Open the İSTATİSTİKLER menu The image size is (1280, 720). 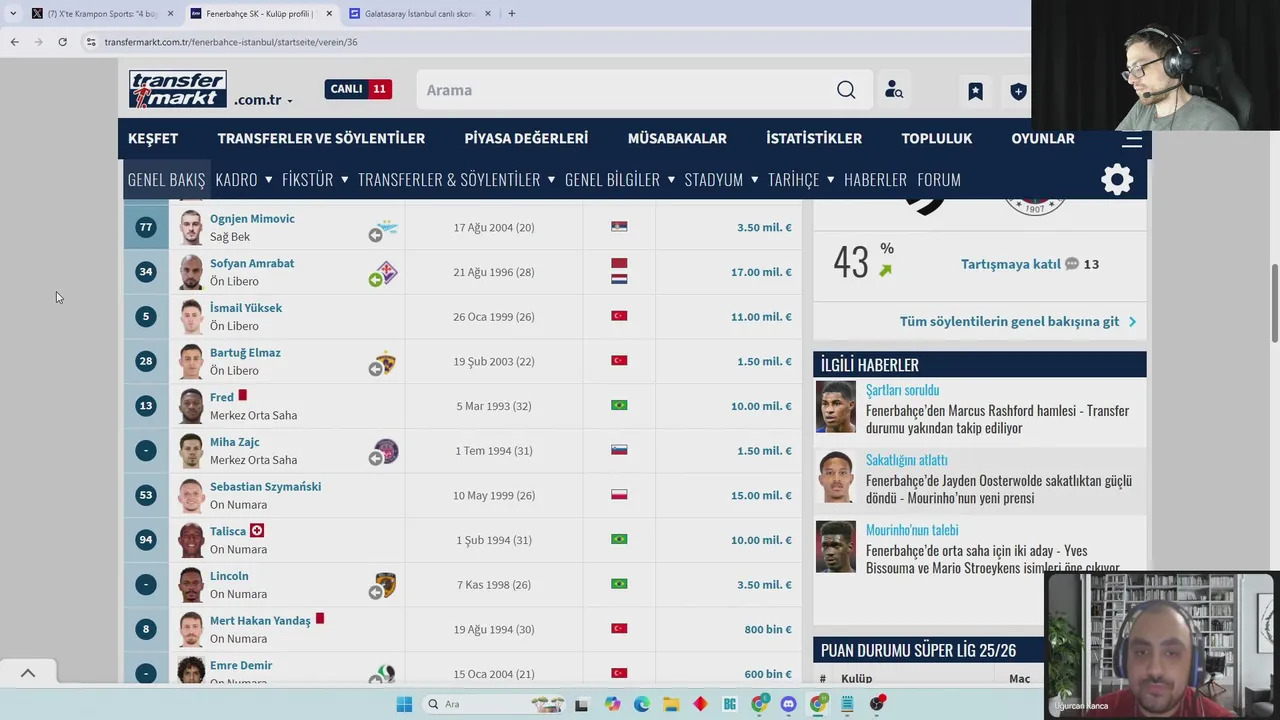coord(814,139)
